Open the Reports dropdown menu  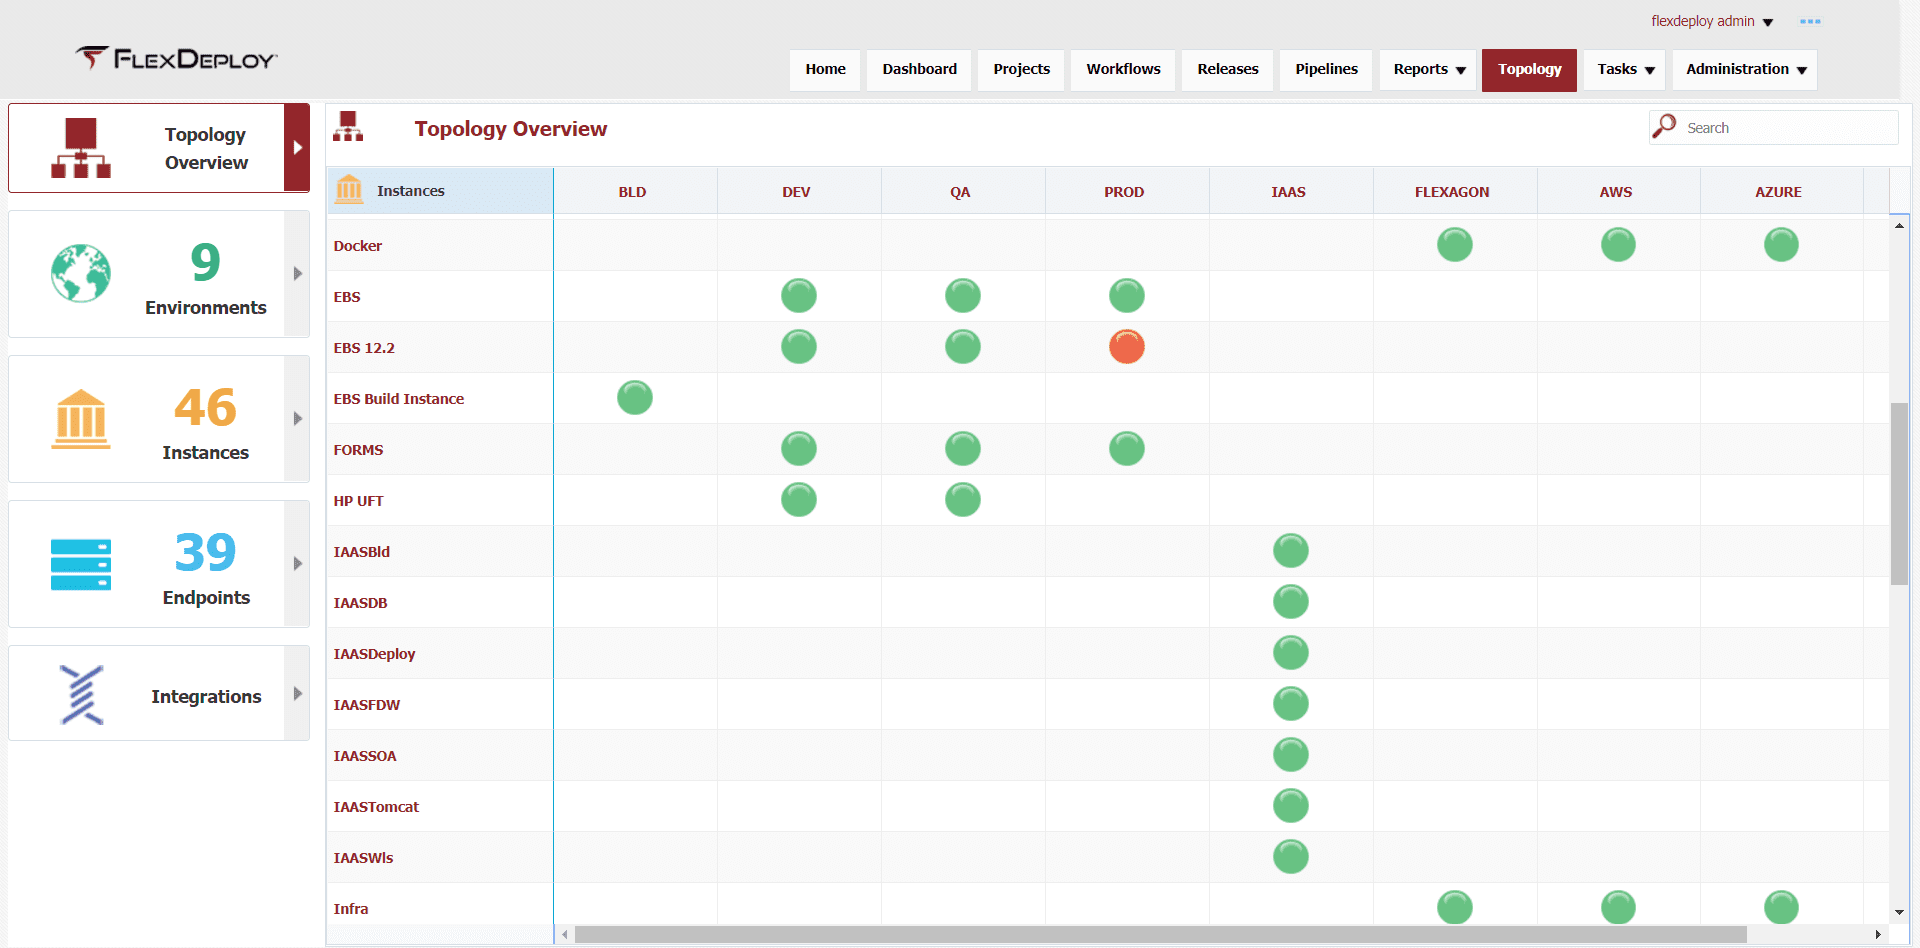point(1428,70)
